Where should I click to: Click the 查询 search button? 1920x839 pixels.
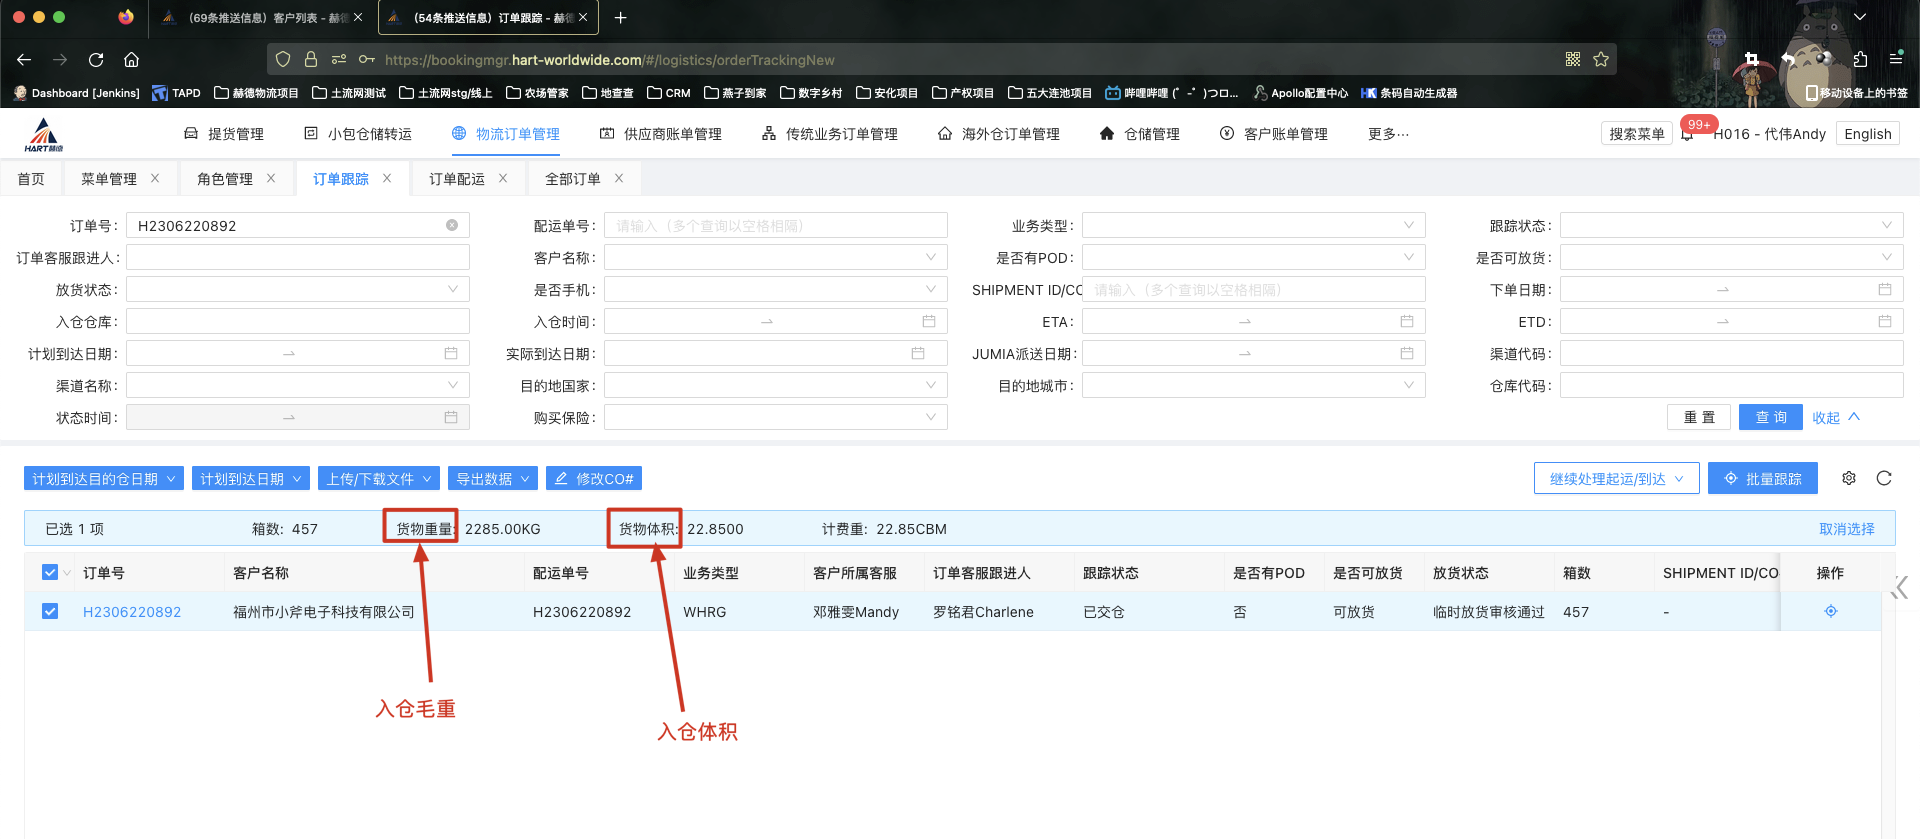(x=1770, y=417)
